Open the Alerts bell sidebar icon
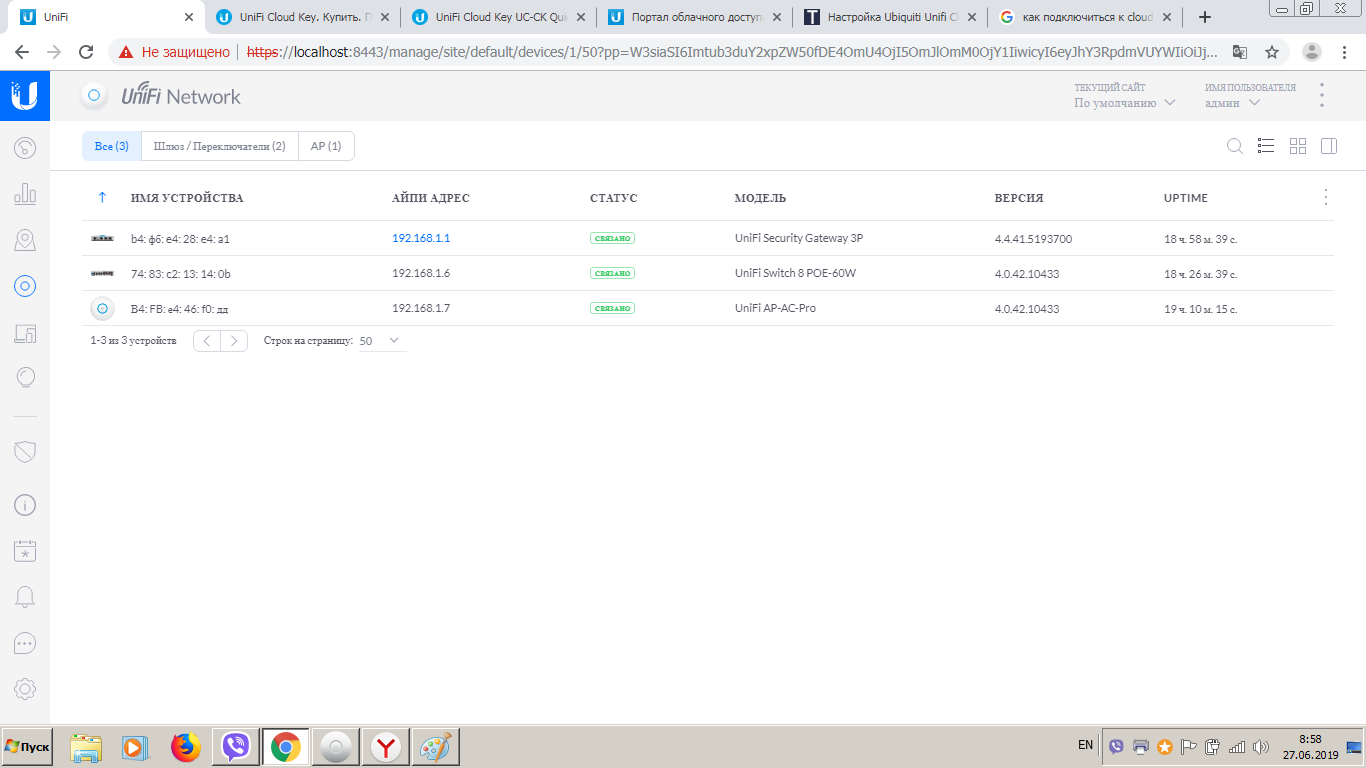1366x768 pixels. [25, 597]
